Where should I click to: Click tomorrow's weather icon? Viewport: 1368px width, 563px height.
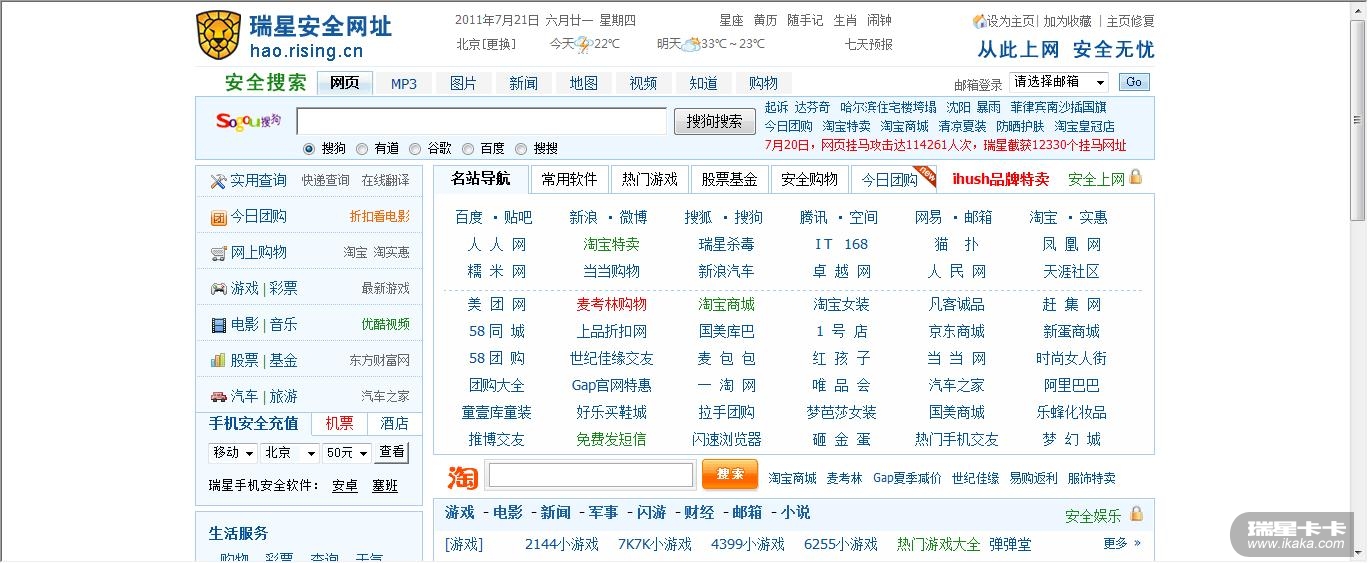pos(691,44)
